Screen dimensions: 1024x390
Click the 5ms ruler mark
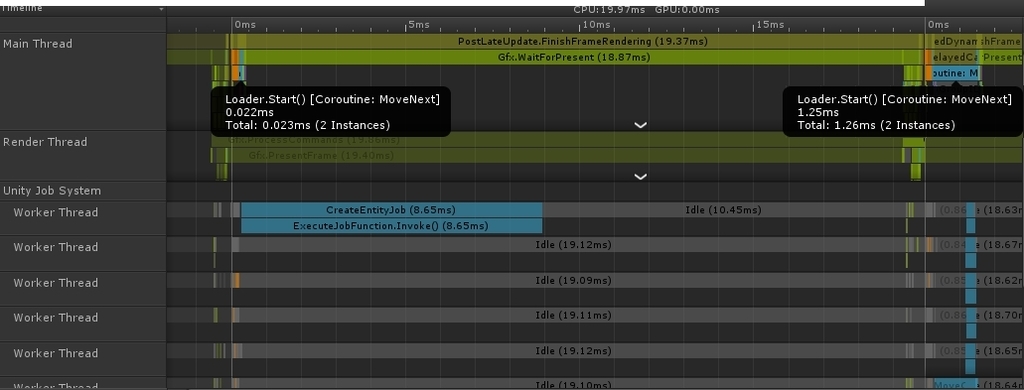tap(418, 25)
